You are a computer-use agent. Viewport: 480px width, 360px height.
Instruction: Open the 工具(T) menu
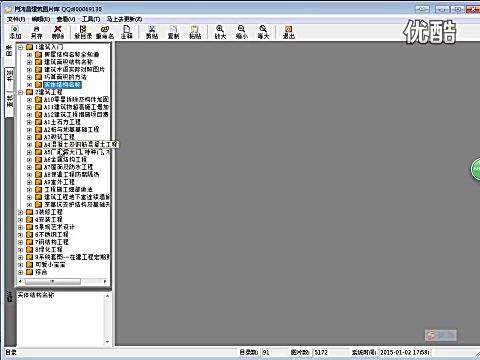[91, 19]
